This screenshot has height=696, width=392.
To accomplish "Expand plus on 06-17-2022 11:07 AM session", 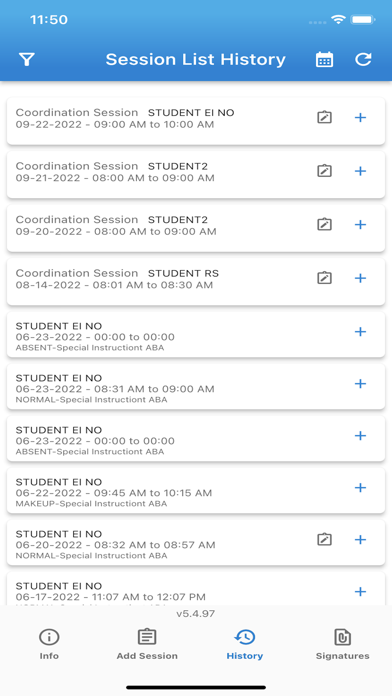I will point(360,591).
